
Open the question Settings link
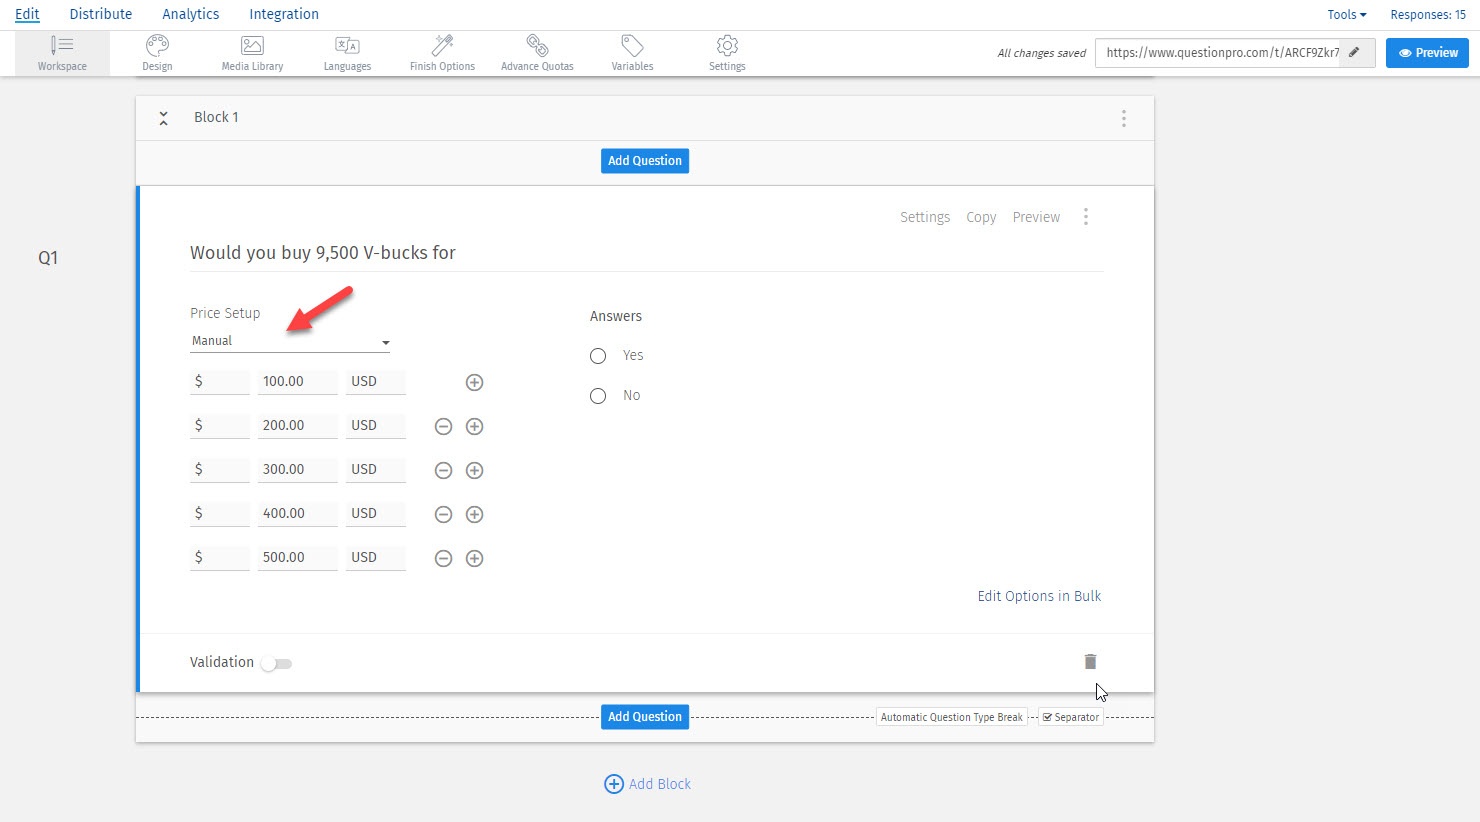point(925,217)
